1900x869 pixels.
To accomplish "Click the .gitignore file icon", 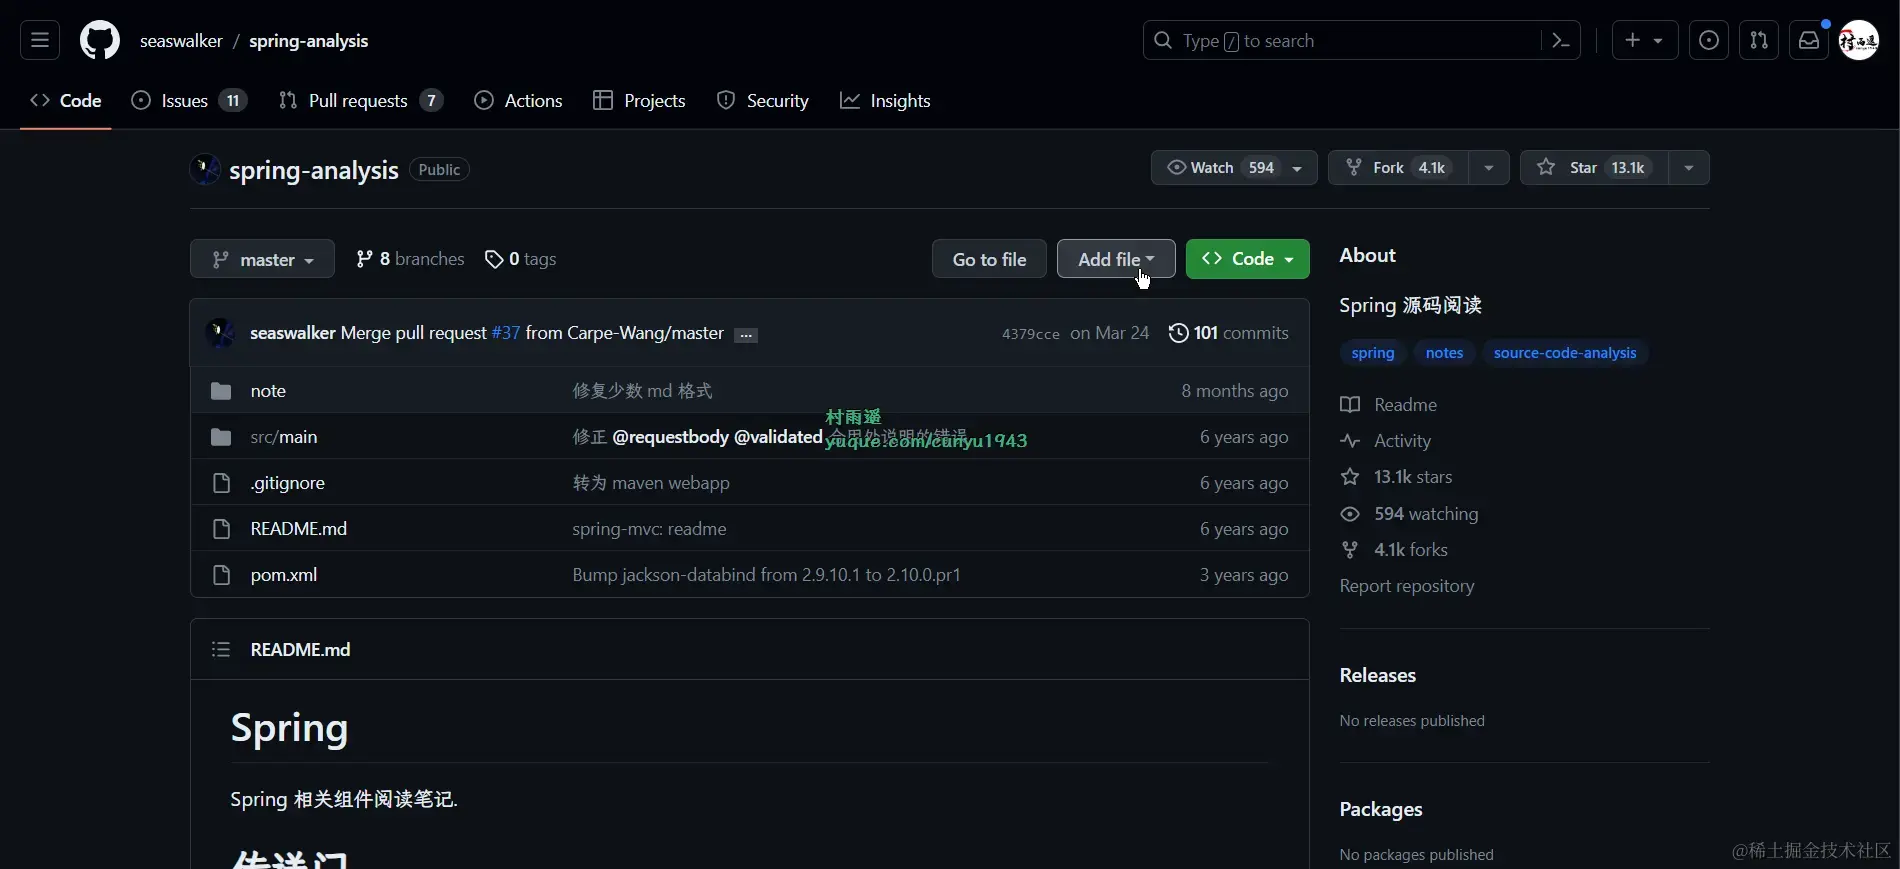I will pos(221,483).
